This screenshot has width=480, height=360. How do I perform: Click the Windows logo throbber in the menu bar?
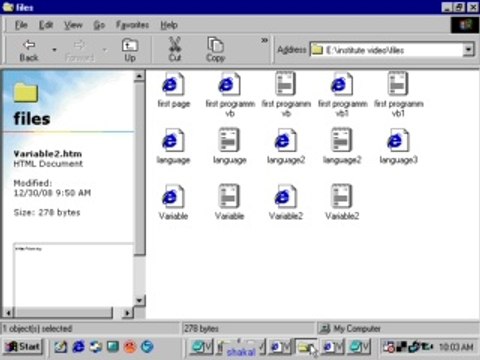tap(465, 25)
